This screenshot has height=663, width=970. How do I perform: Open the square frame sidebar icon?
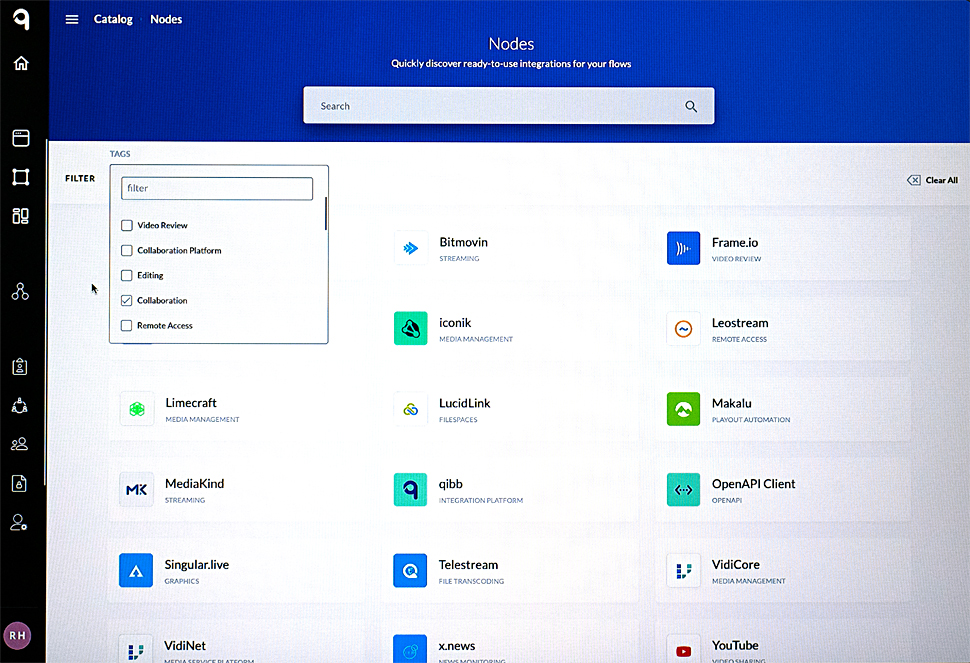coord(21,177)
